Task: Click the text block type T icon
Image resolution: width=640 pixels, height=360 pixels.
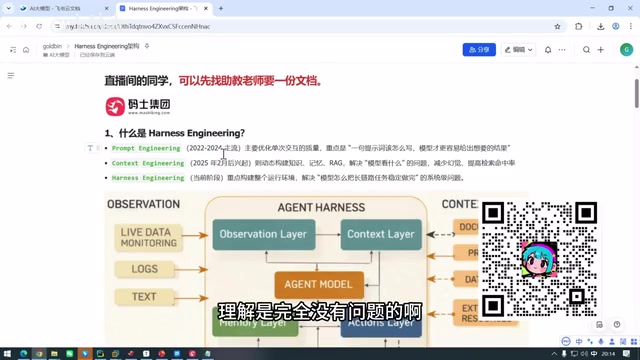Action: (90, 148)
